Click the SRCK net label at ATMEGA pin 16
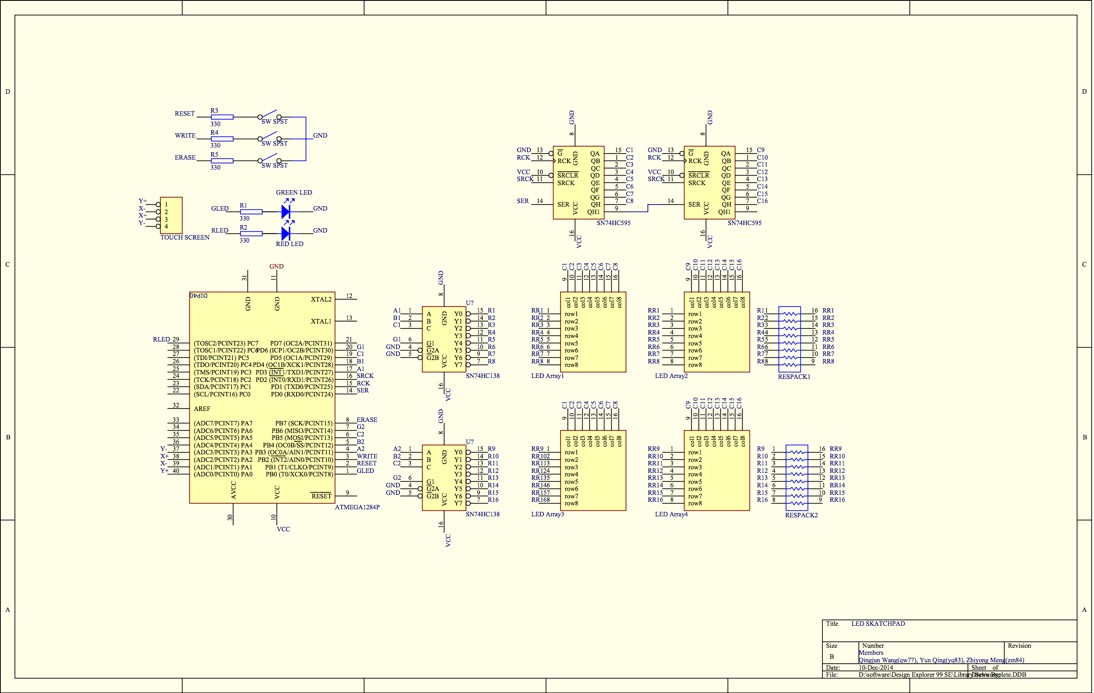The width and height of the screenshot is (1094, 693). [365, 376]
